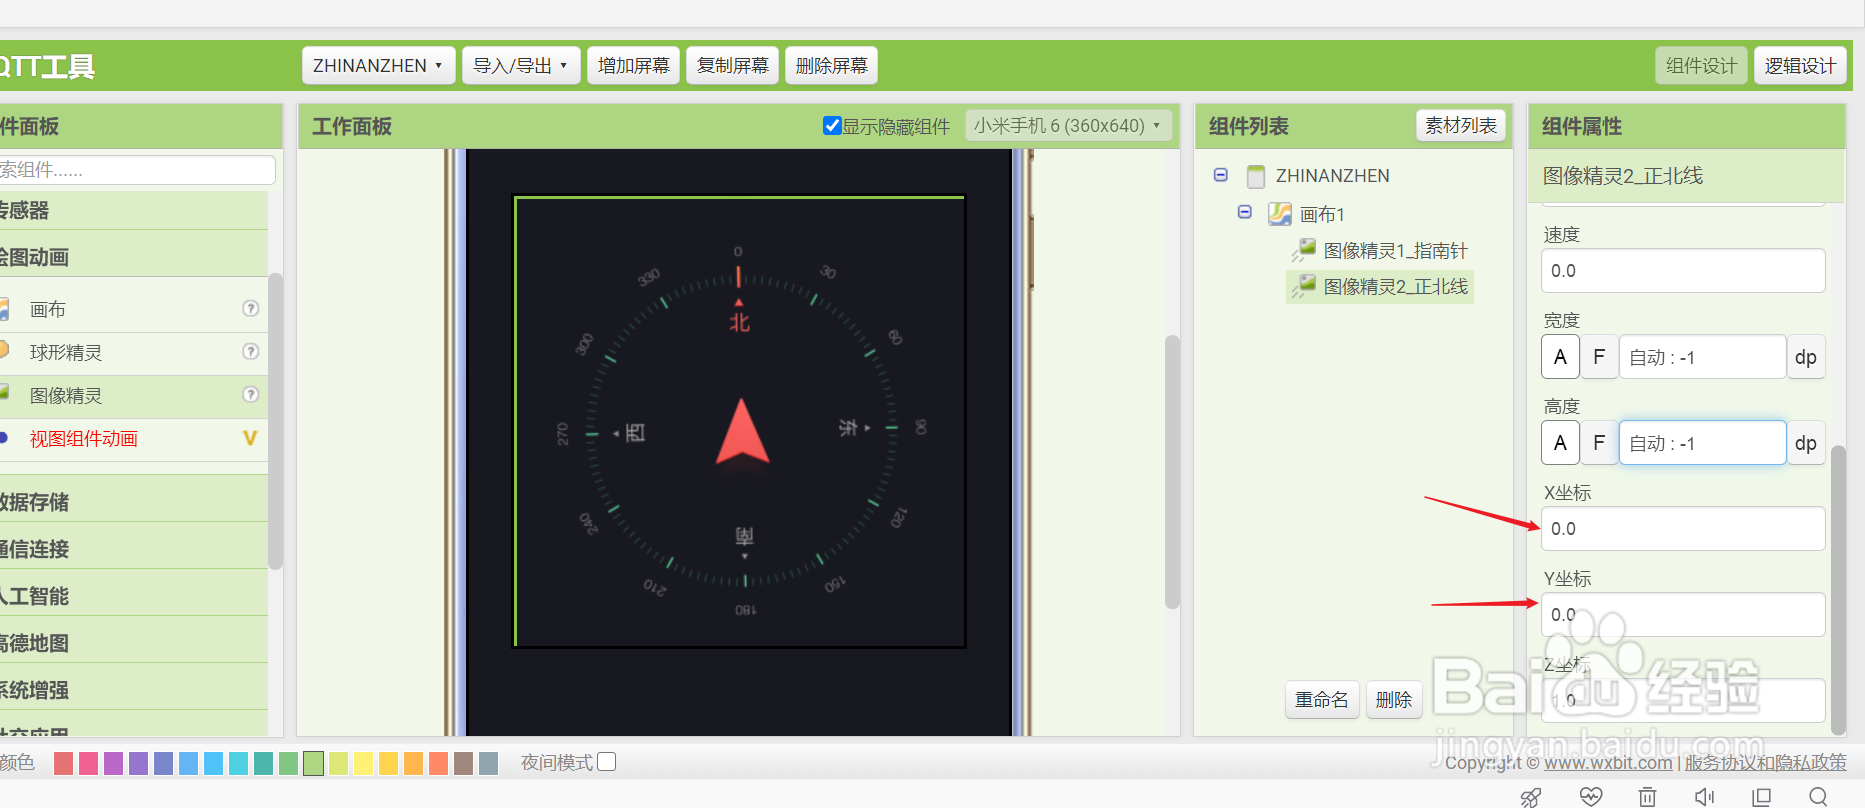Pick the selected light green color swatch
Image resolution: width=1865 pixels, height=808 pixels.
[x=313, y=763]
